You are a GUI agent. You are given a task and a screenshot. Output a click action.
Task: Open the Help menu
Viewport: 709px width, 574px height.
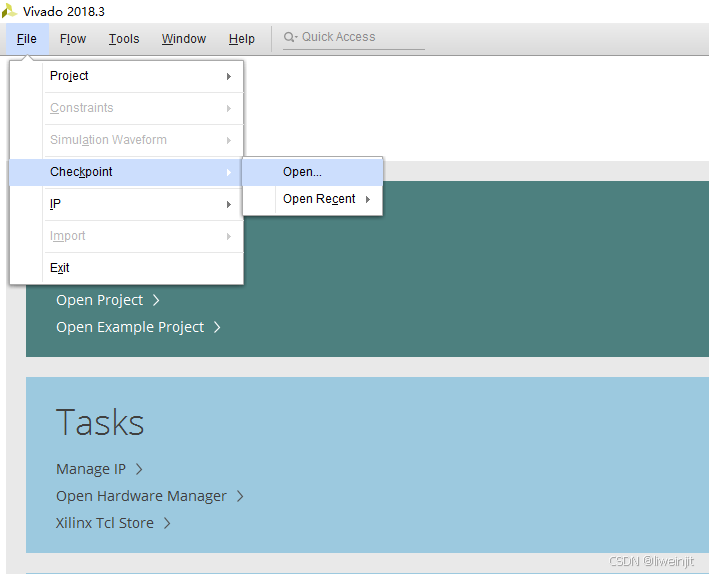[241, 39]
